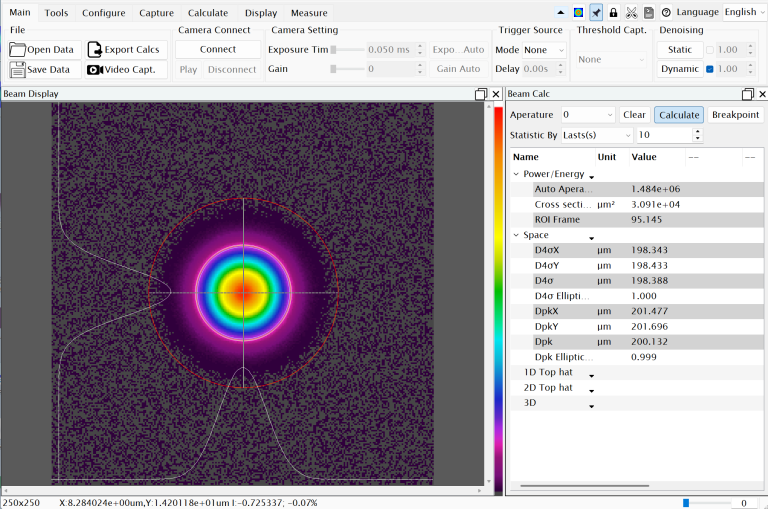Open the Trigger Mode dropdown

[545, 50]
